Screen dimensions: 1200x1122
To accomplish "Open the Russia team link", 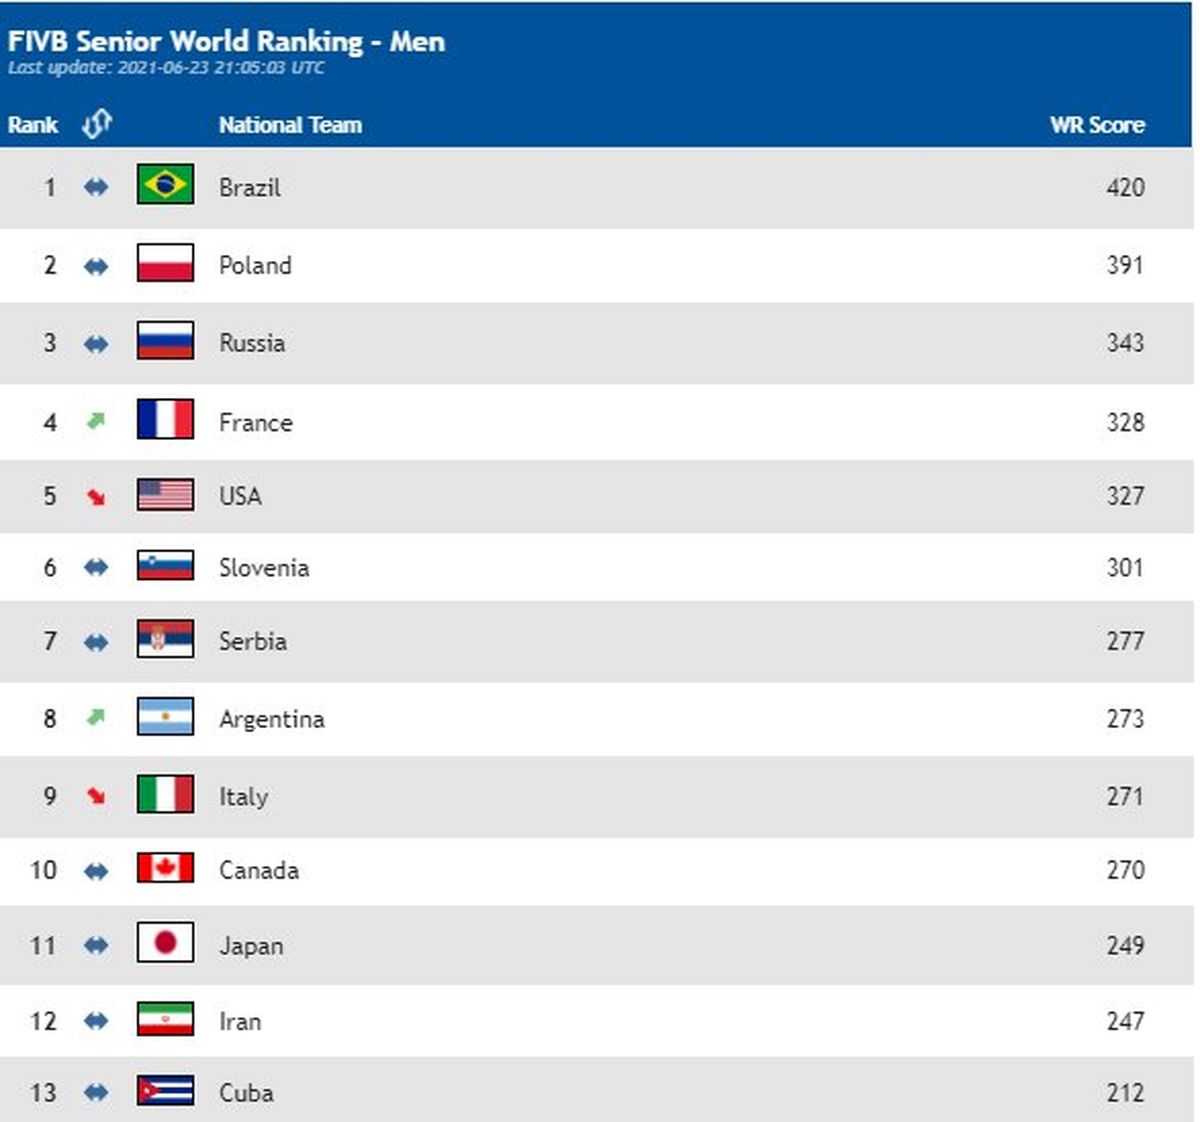I will pyautogui.click(x=252, y=343).
